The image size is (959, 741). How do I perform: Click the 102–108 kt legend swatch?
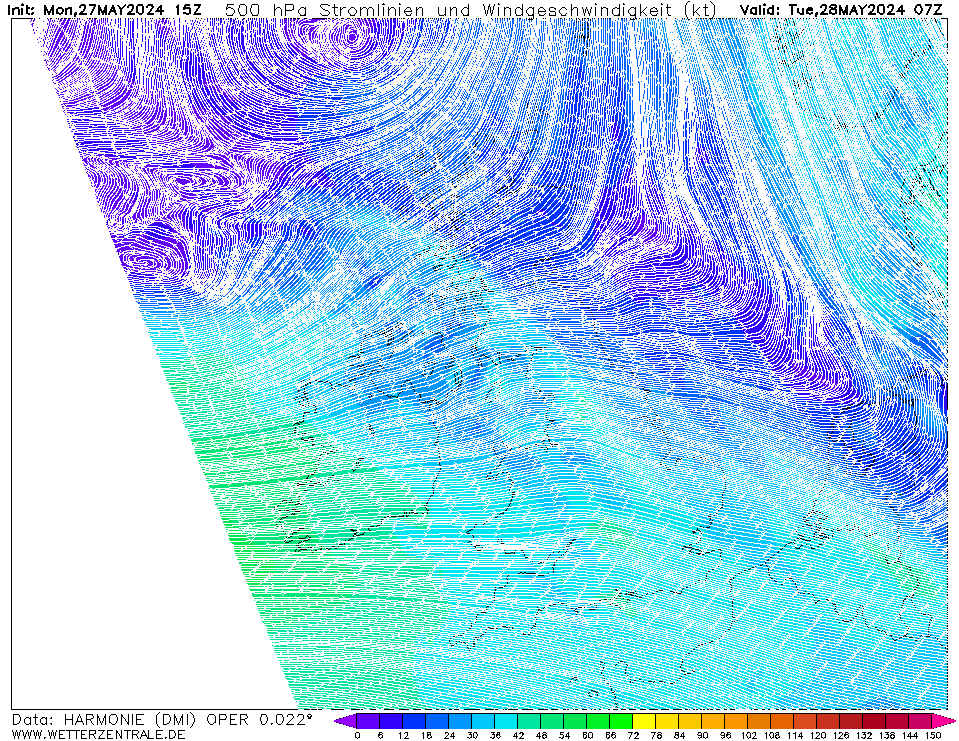click(760, 721)
